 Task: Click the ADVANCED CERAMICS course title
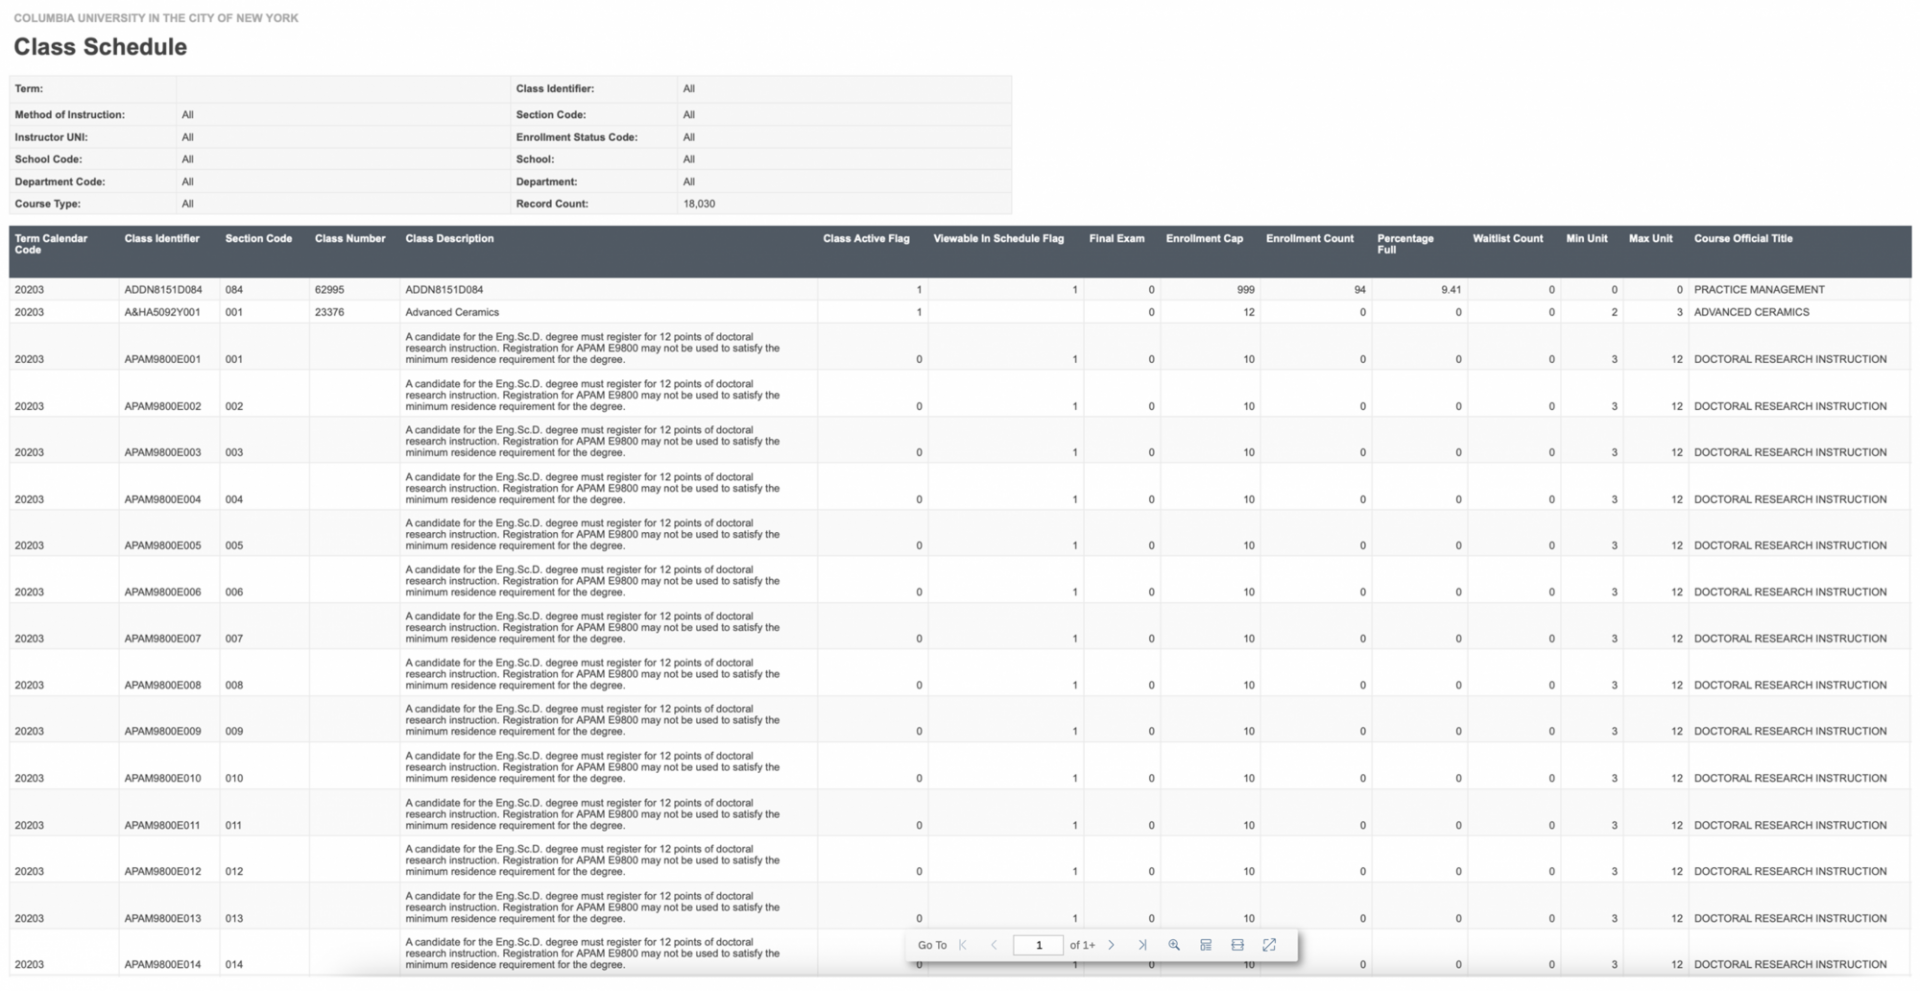(x=1751, y=312)
